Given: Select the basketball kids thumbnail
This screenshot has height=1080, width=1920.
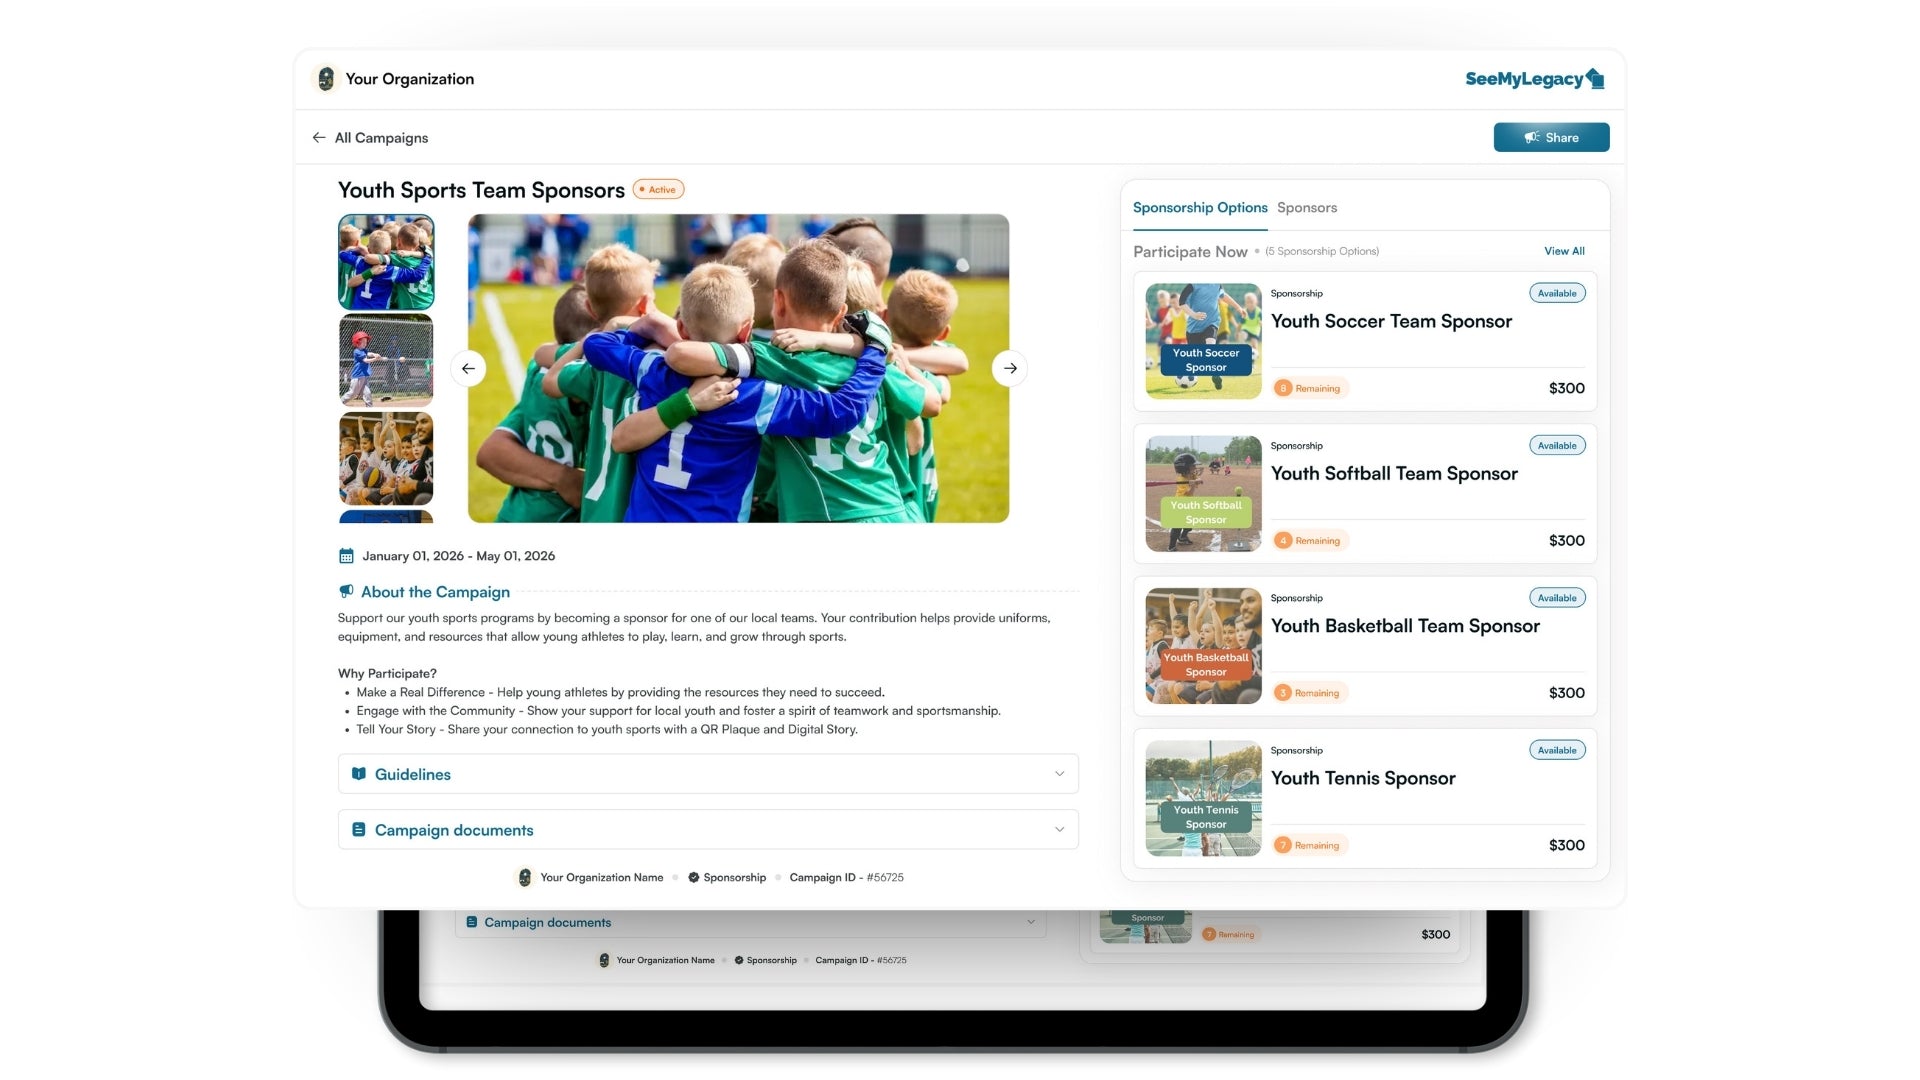Looking at the screenshot, I should [386, 458].
